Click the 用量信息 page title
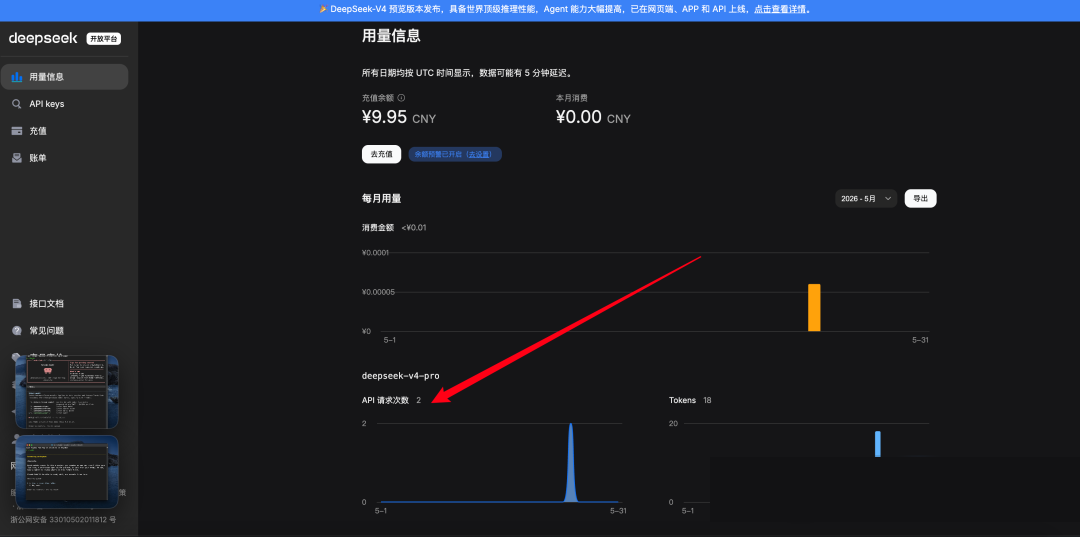 click(x=391, y=36)
